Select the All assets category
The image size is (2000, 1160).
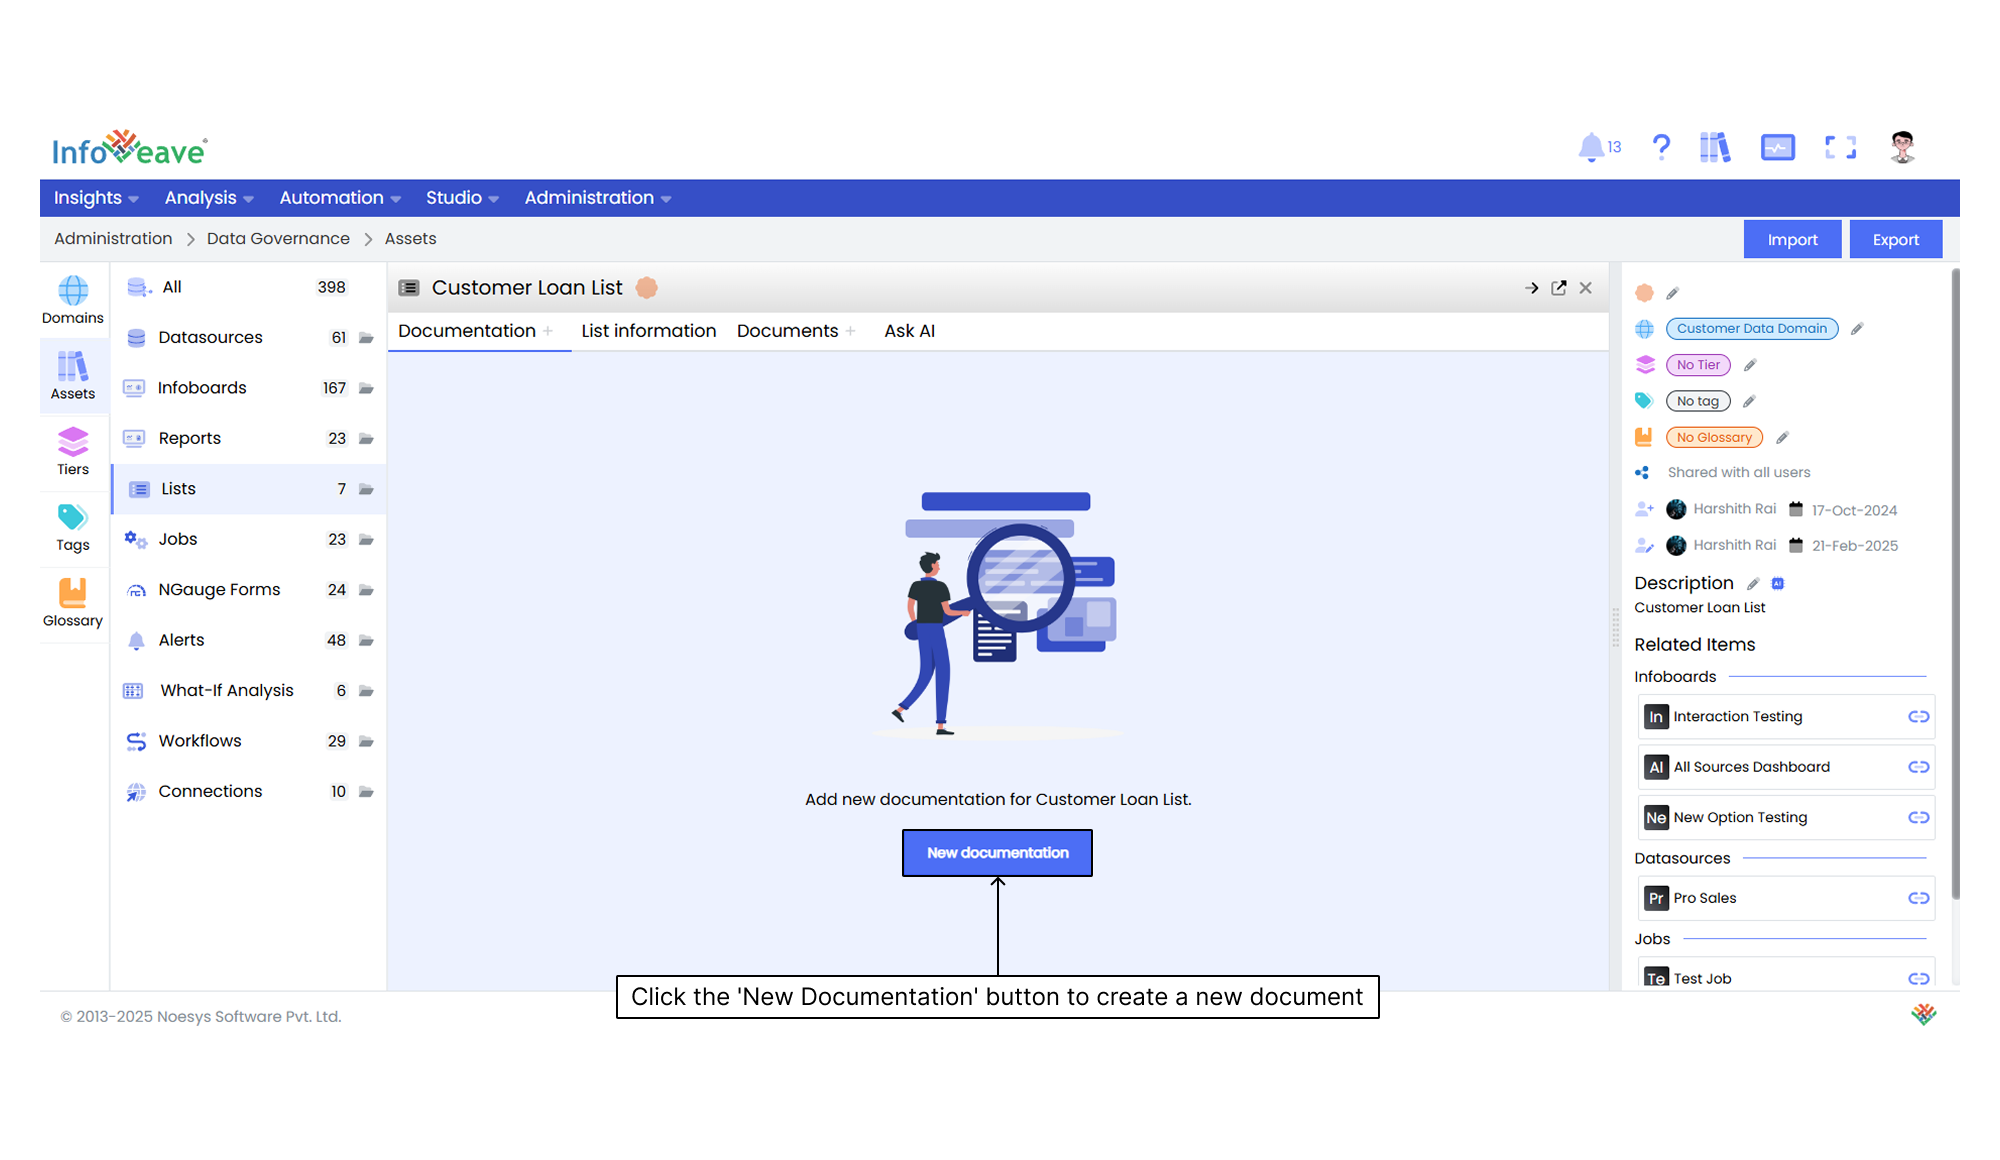click(248, 287)
